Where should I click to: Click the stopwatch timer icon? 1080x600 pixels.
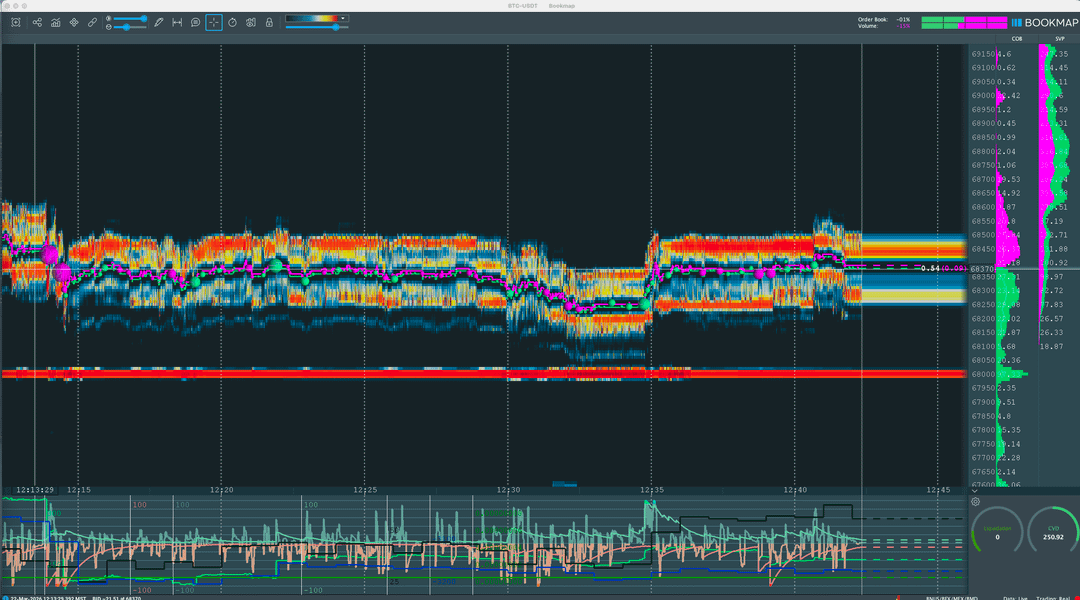click(232, 22)
